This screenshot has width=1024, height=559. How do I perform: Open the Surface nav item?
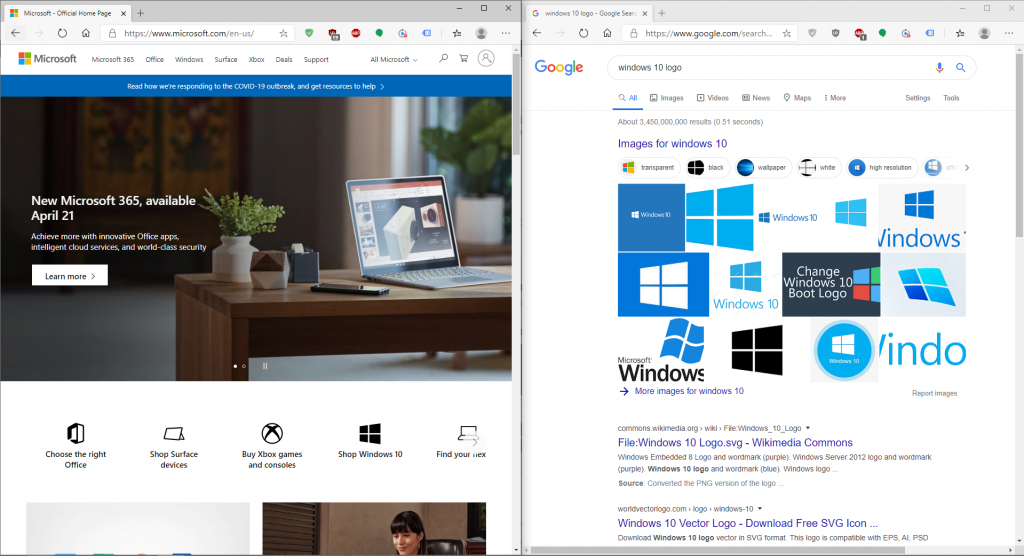pyautogui.click(x=226, y=59)
